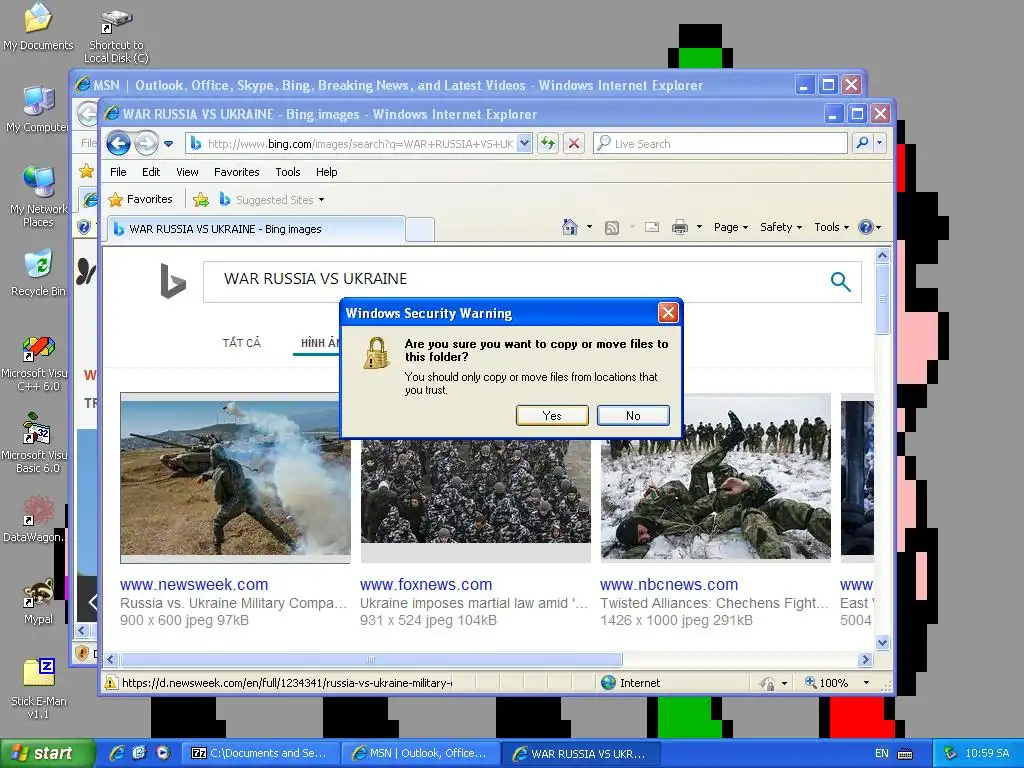Open the www.foxnews.com link
This screenshot has width=1024, height=768.
point(426,584)
